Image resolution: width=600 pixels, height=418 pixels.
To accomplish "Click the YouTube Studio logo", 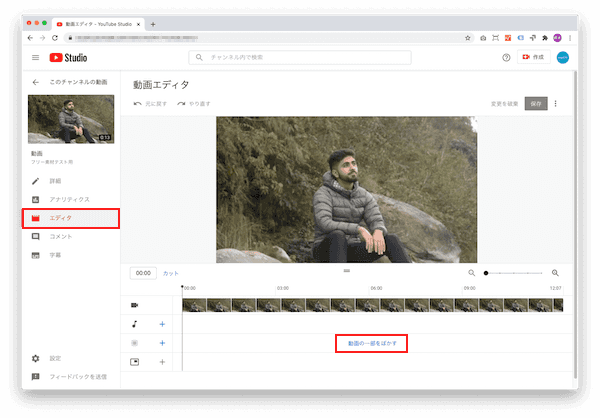I will 68,57.
